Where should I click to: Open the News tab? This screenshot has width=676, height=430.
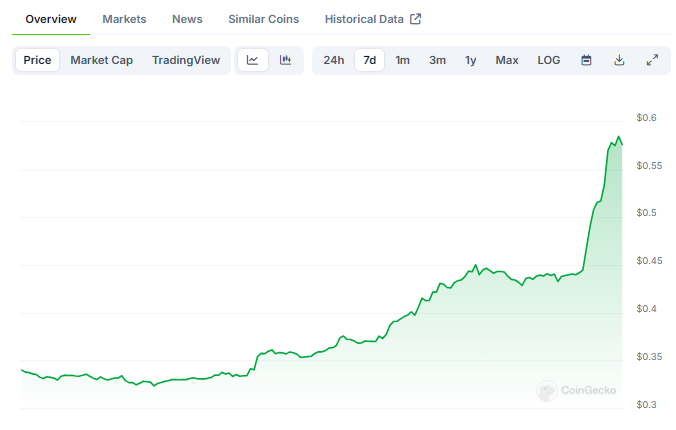coord(187,19)
